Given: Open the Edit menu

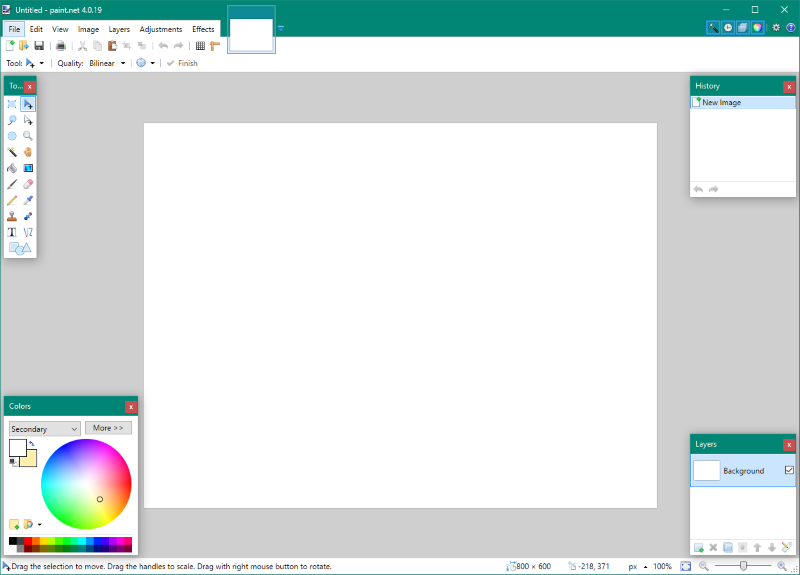Looking at the screenshot, I should 36,29.
